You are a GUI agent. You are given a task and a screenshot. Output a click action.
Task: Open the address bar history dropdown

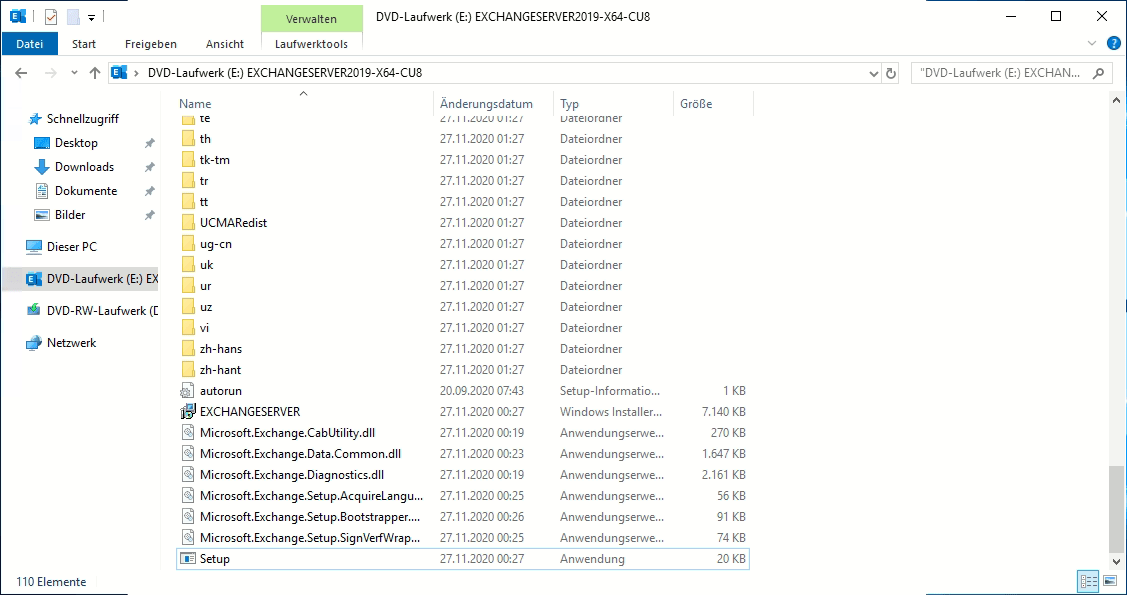[871, 73]
